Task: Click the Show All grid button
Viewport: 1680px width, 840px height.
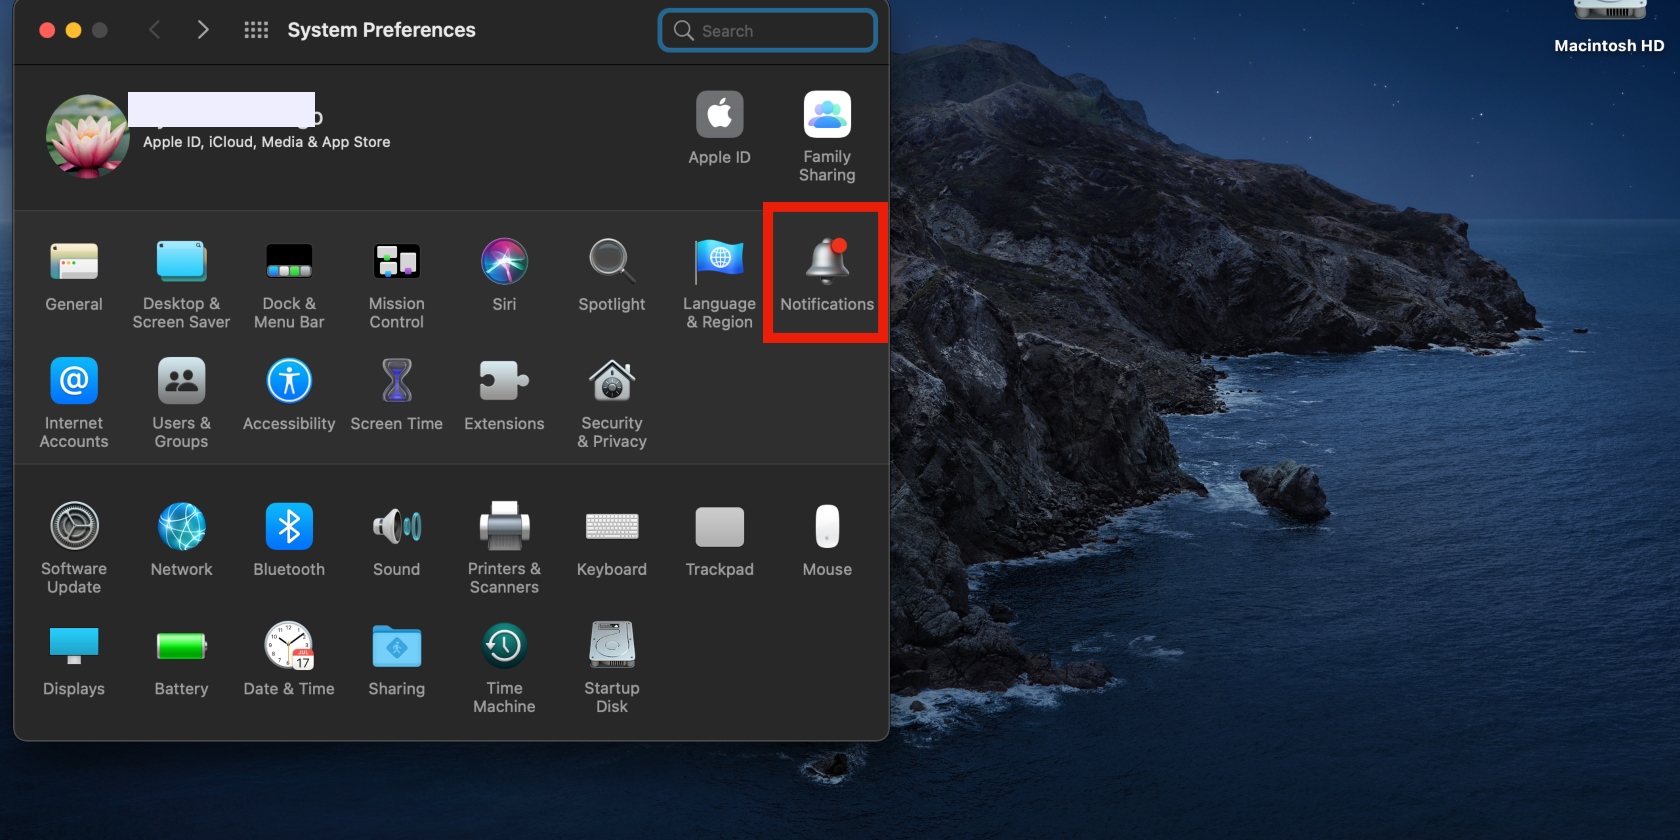Action: point(256,30)
